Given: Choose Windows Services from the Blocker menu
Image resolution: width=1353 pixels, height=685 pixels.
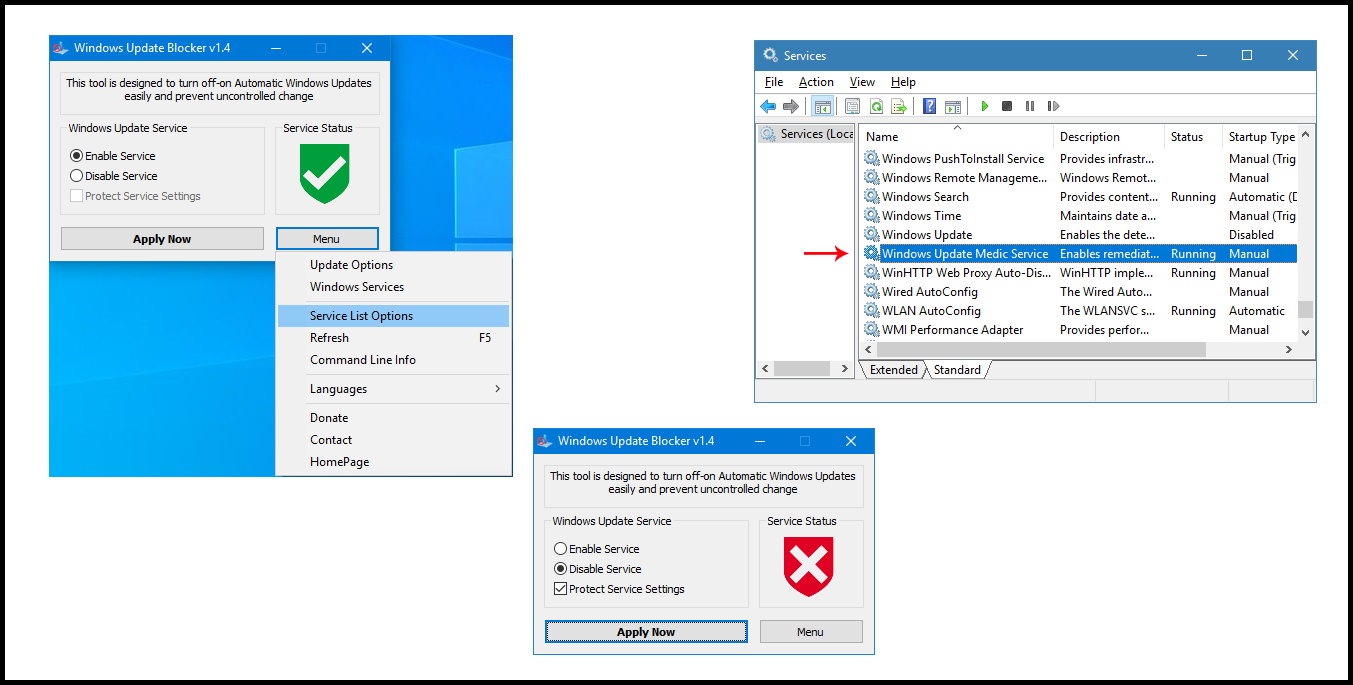Looking at the screenshot, I should click(x=394, y=287).
